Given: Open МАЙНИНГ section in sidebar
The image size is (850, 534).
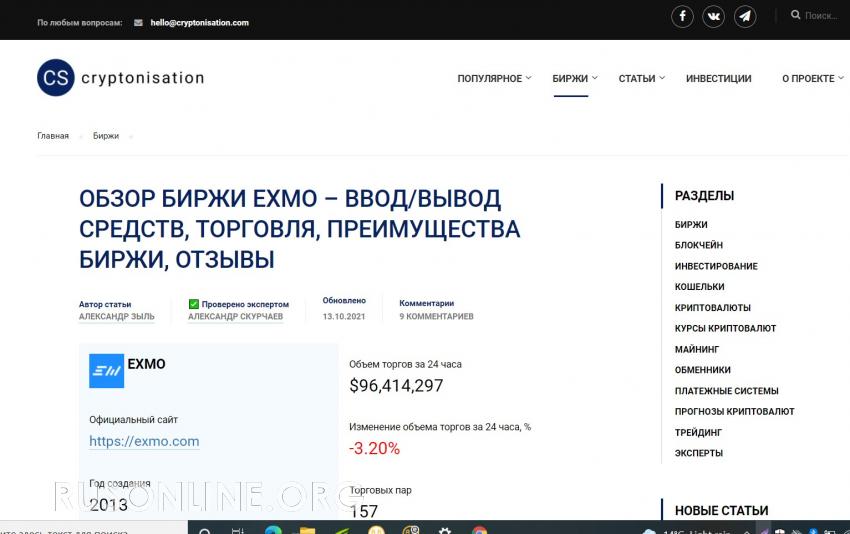Looking at the screenshot, I should [697, 350].
